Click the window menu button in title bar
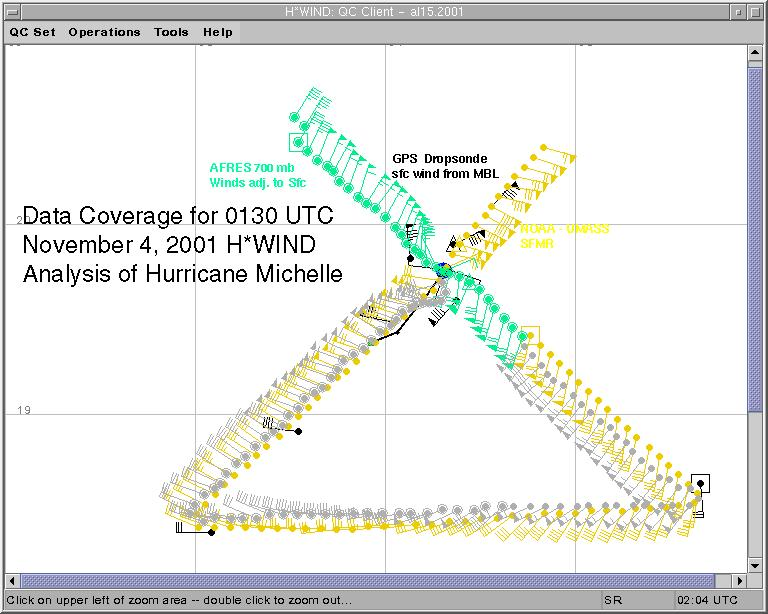 (x=11, y=10)
